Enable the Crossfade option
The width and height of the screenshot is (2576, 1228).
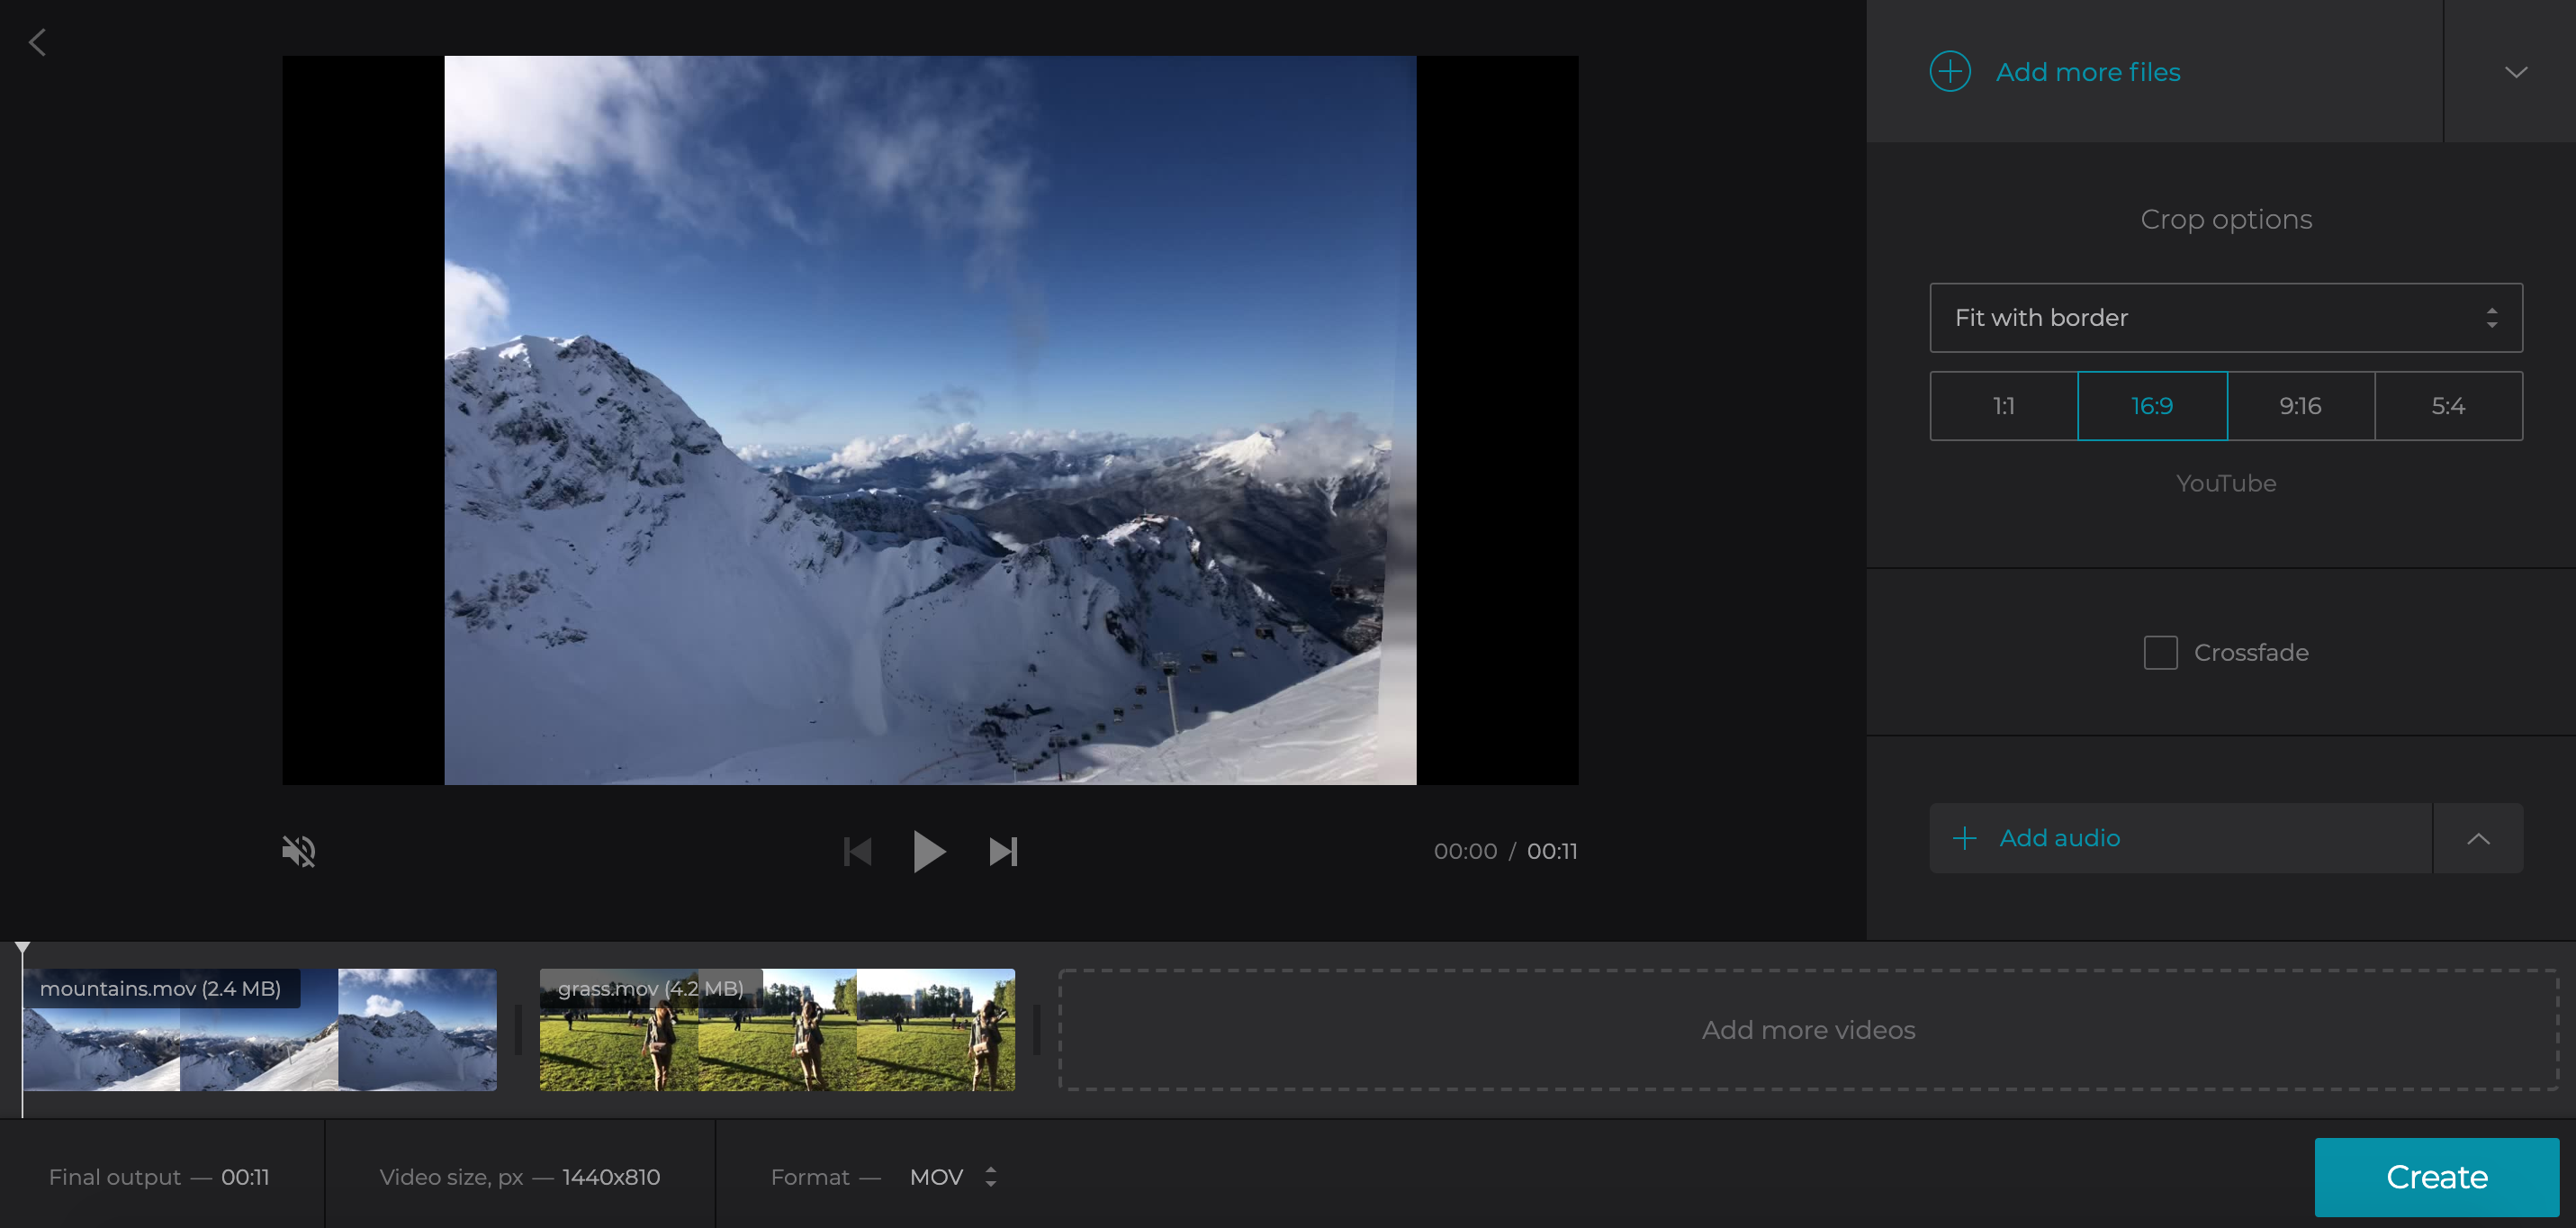tap(2160, 652)
